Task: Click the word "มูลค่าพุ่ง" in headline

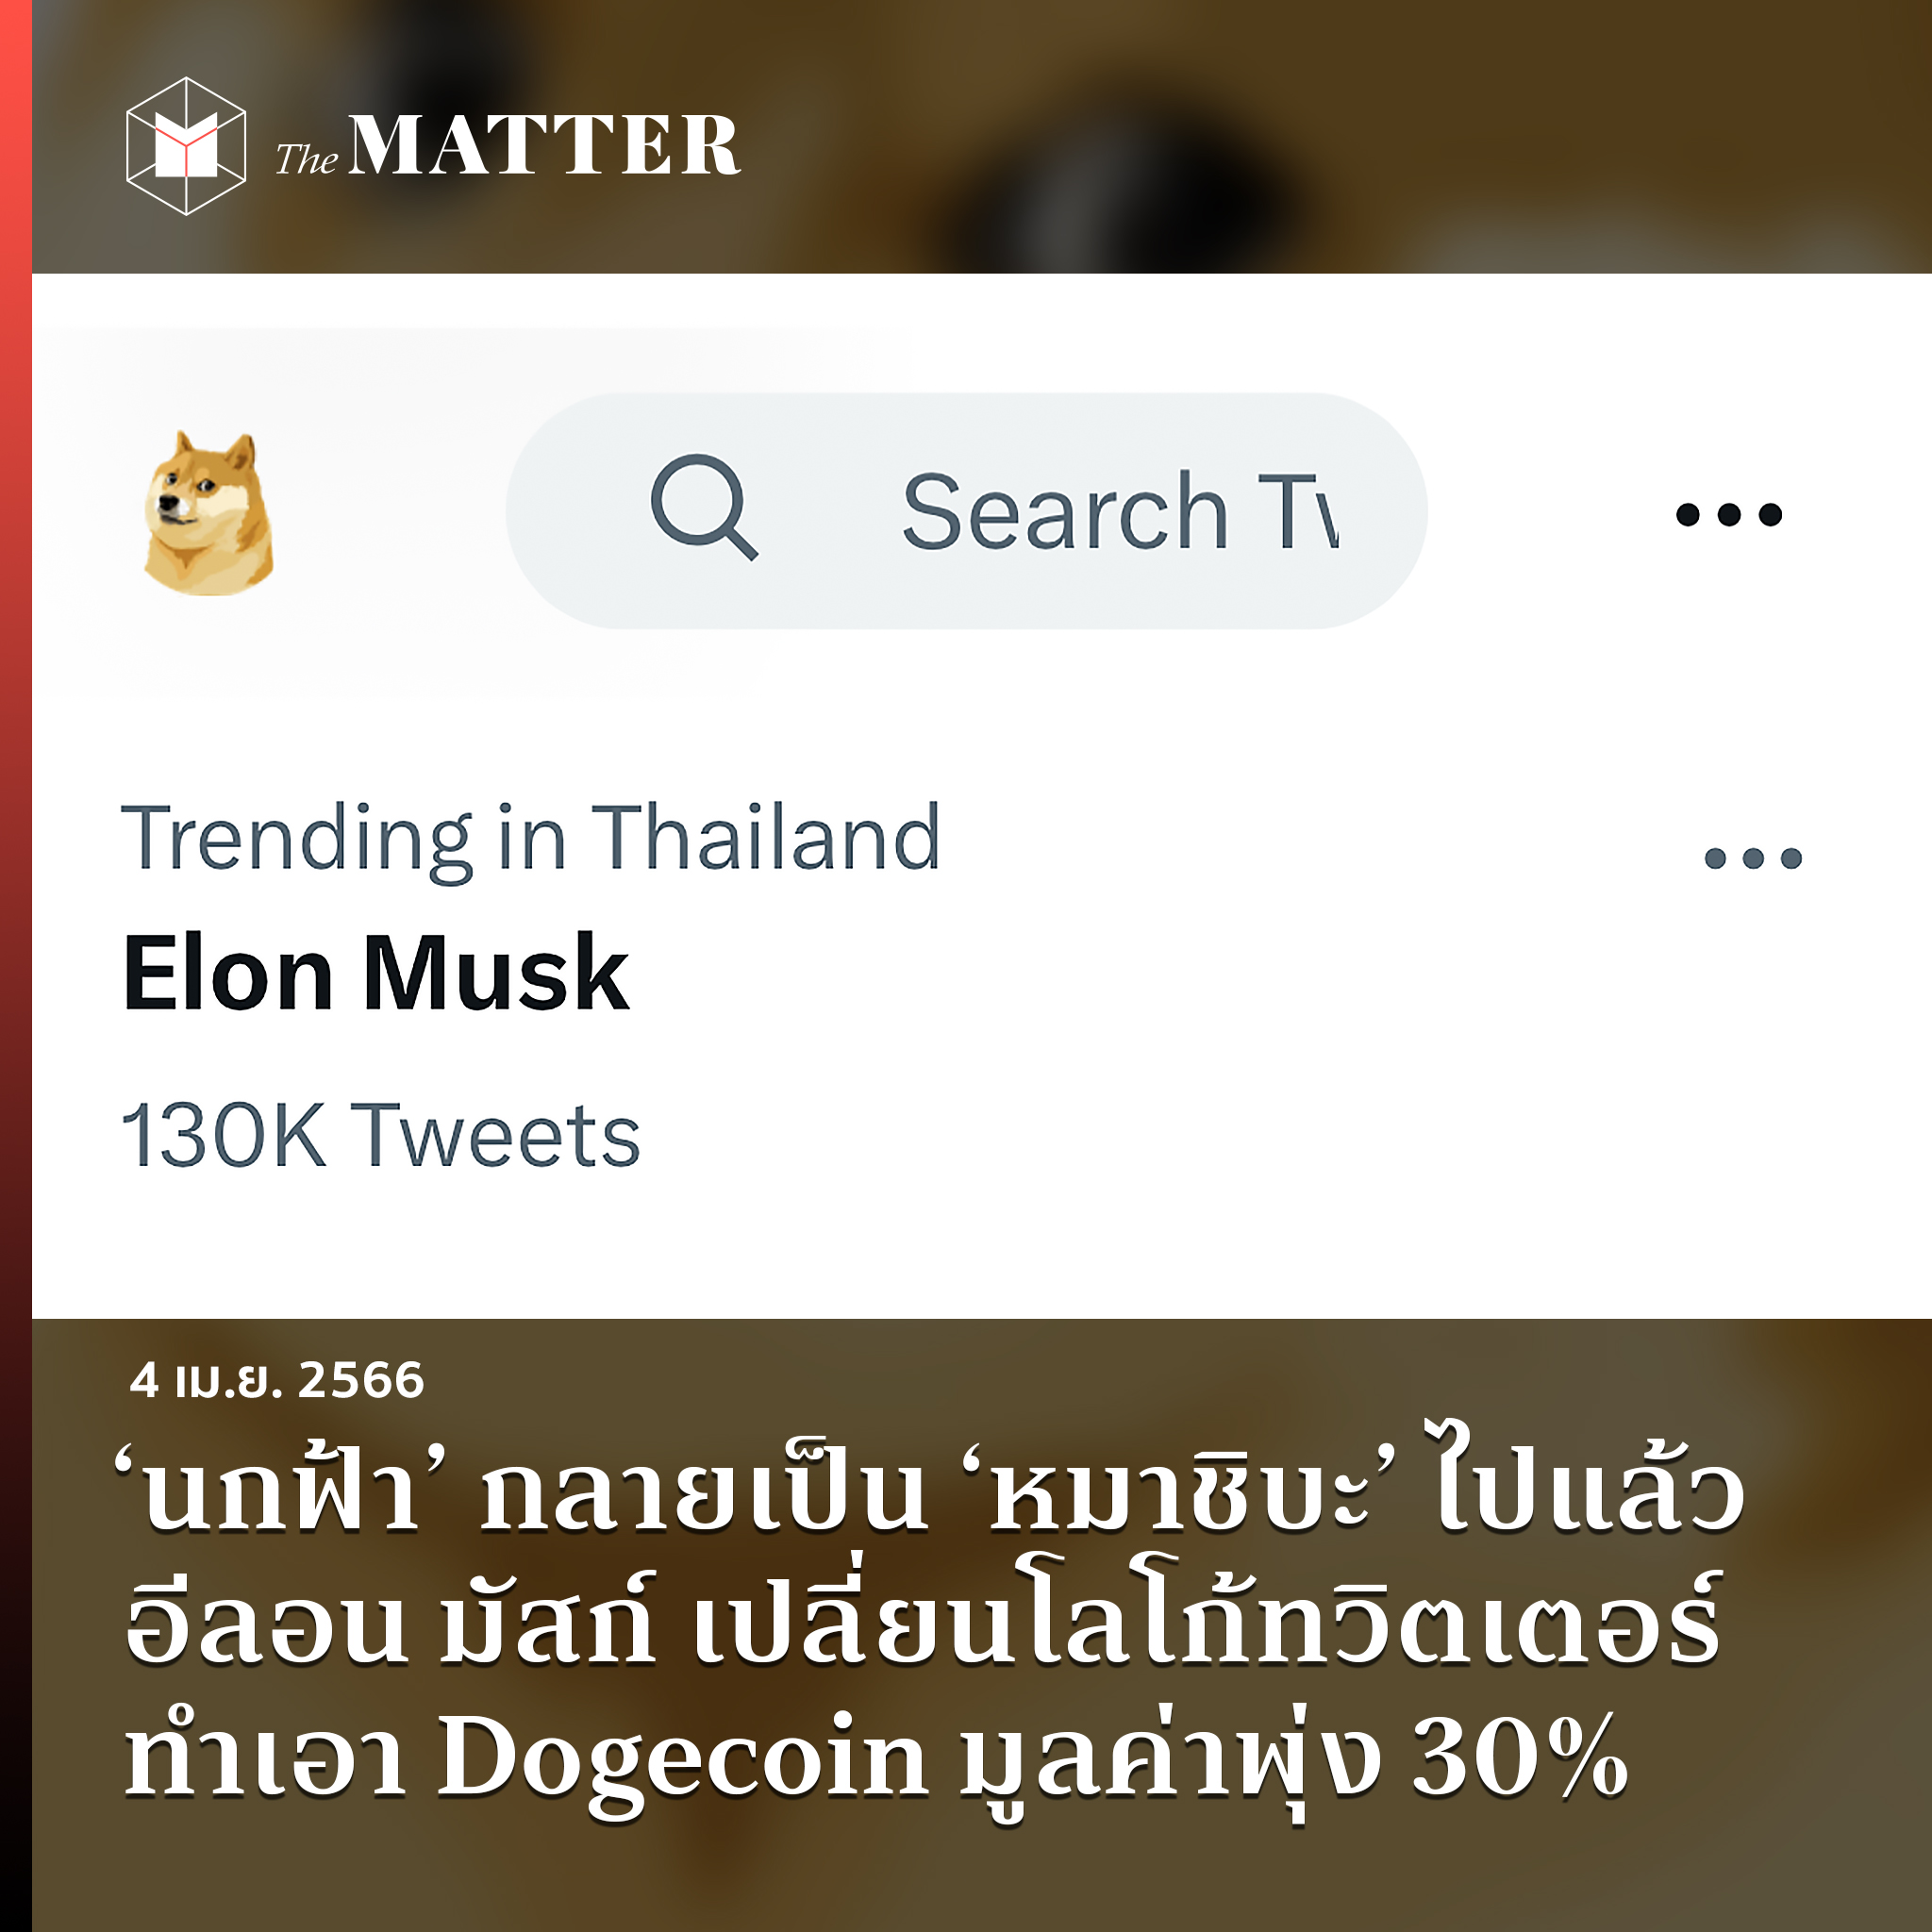Action: [x=1170, y=1758]
